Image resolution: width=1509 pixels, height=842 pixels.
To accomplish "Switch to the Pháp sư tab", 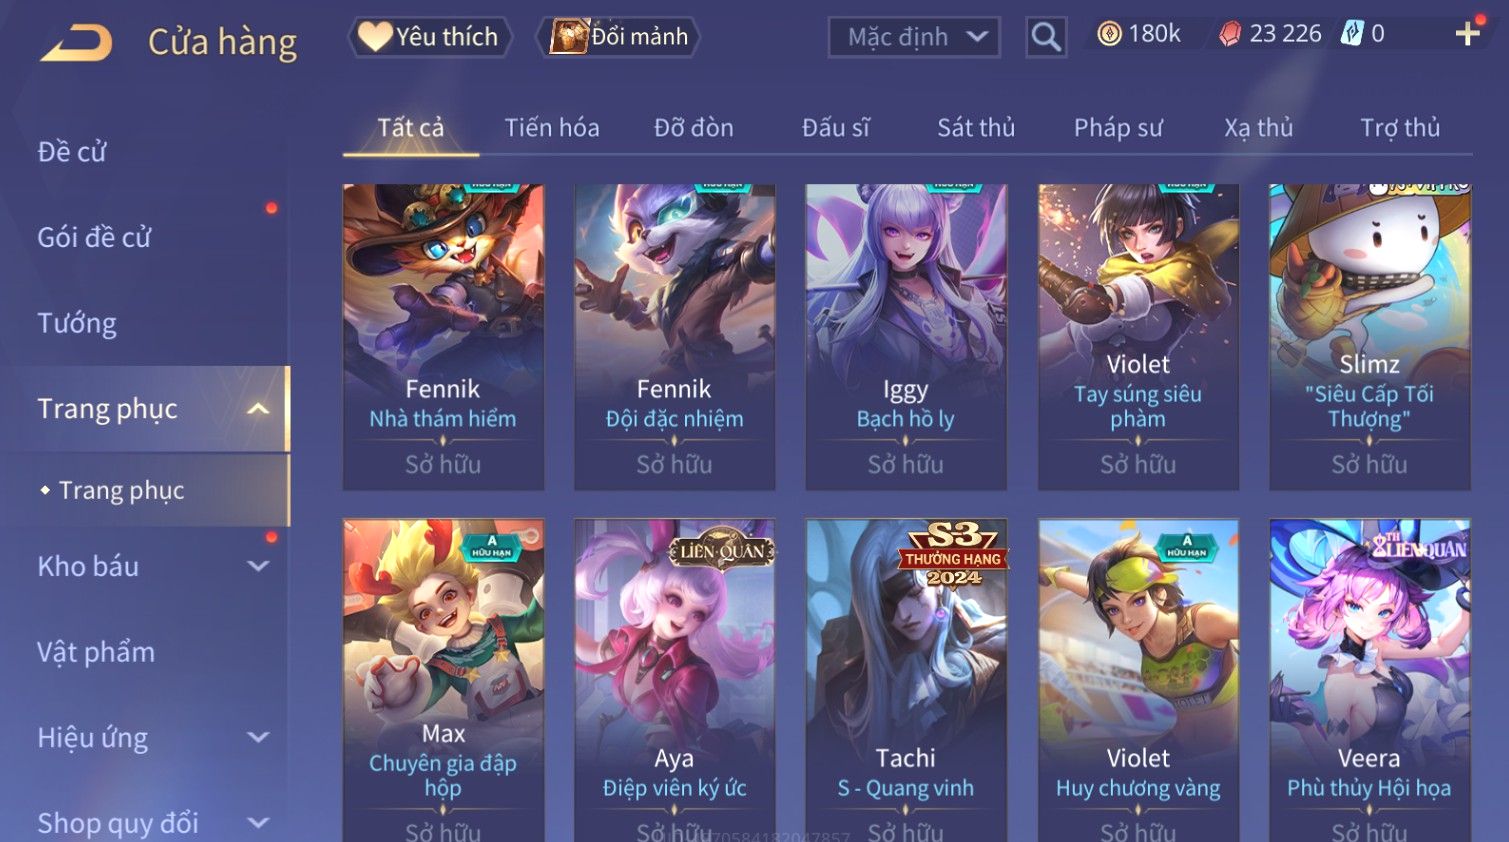I will pyautogui.click(x=1118, y=128).
